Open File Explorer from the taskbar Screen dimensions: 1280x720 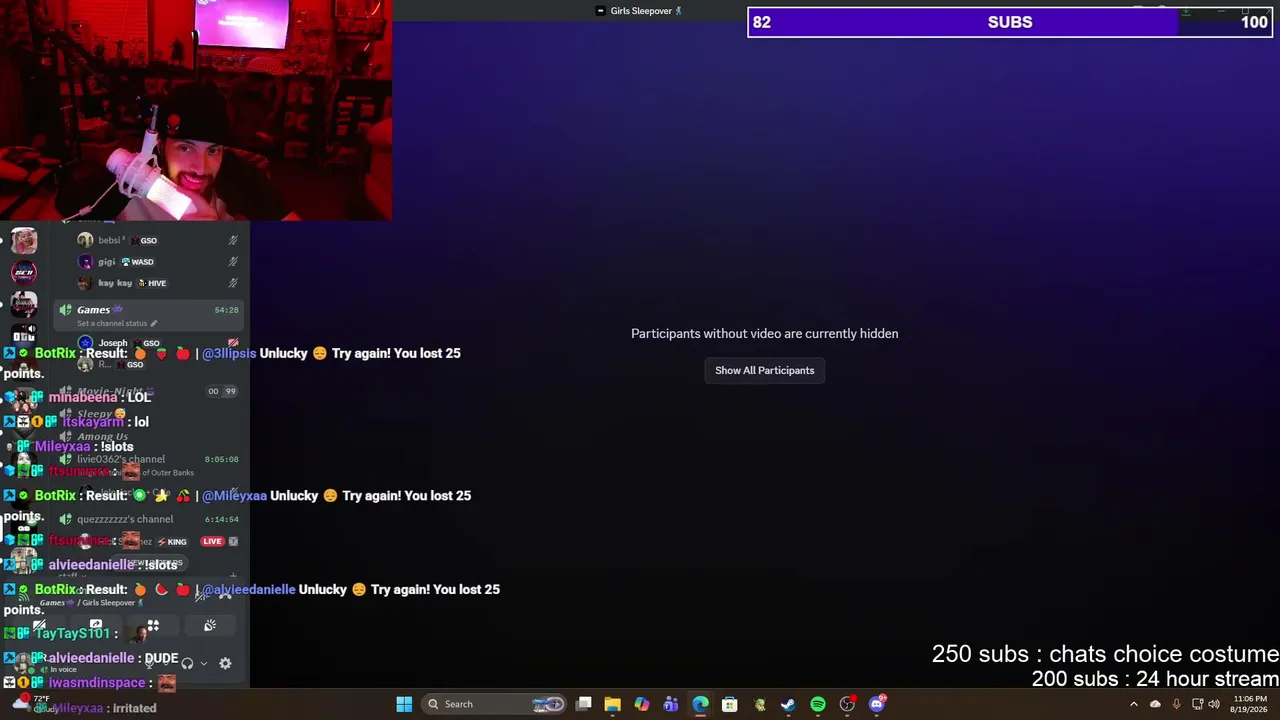pos(613,704)
